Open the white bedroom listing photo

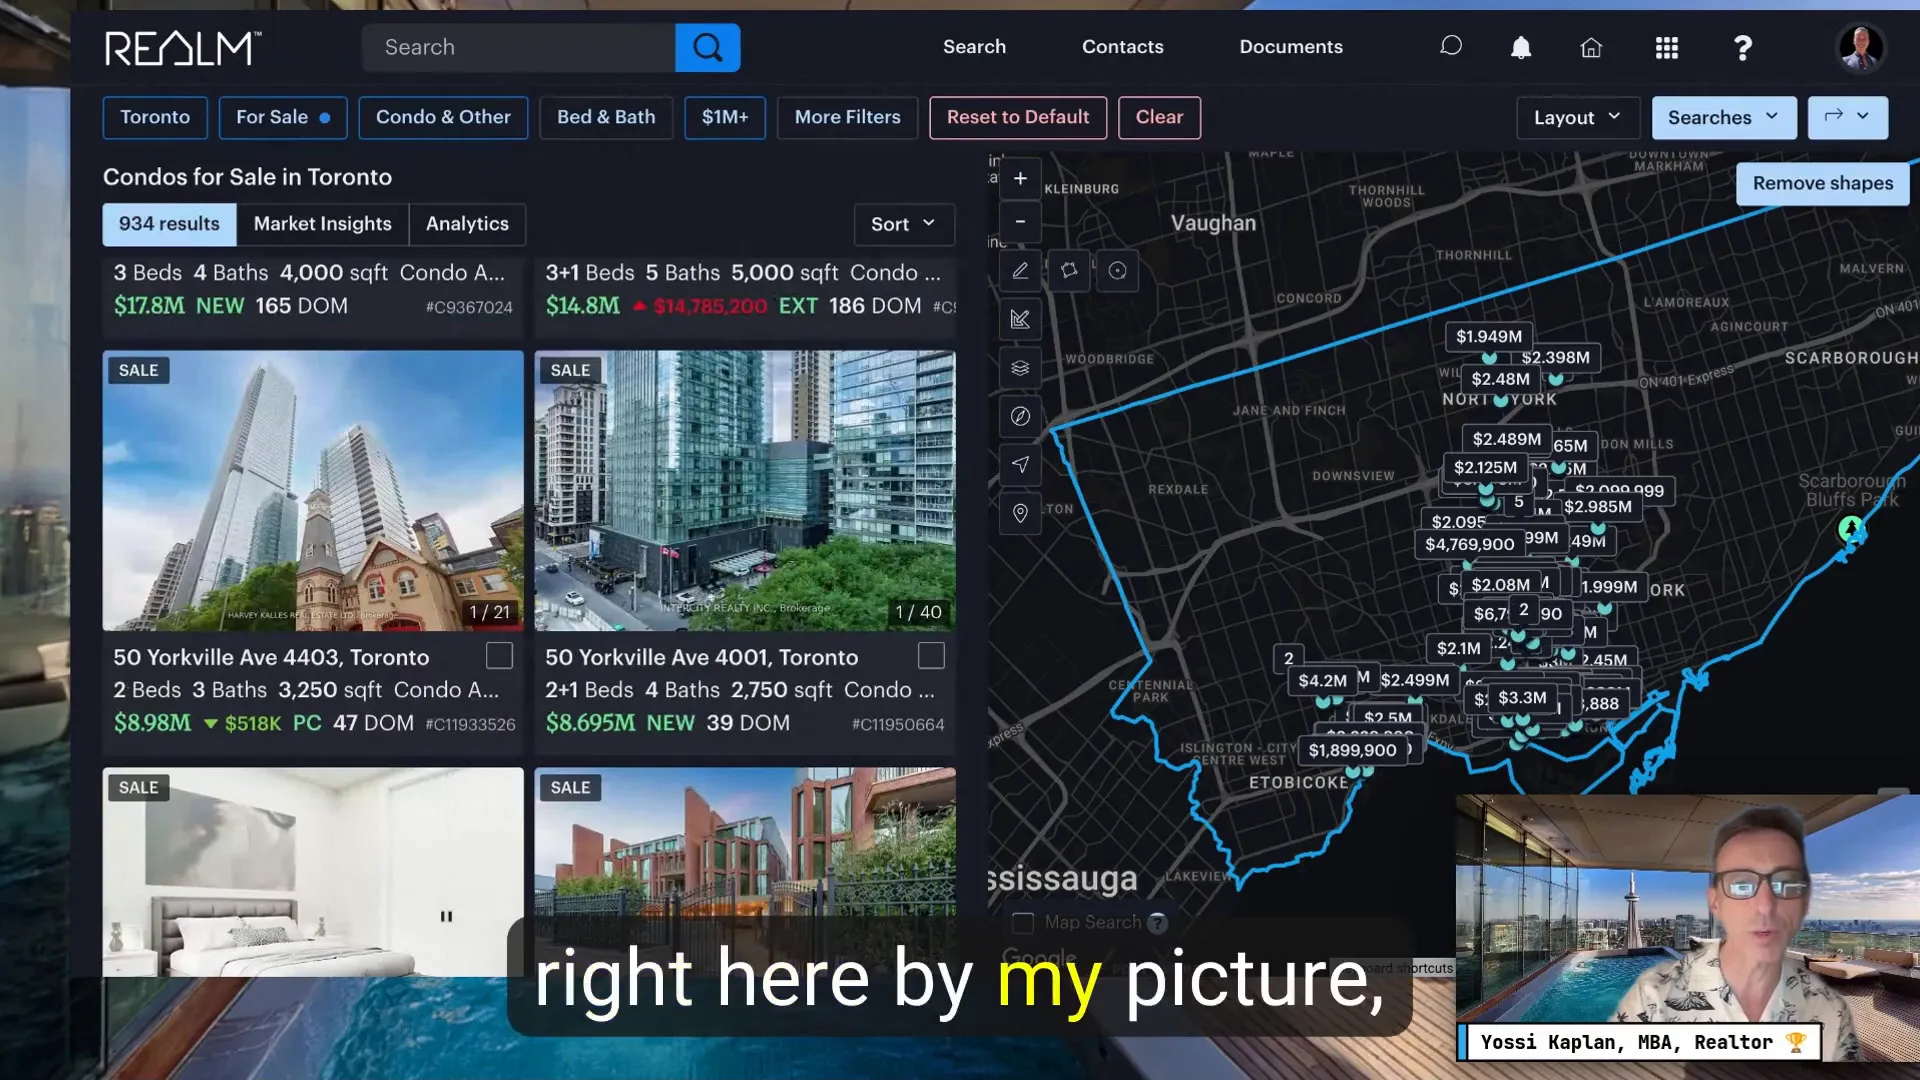313,872
